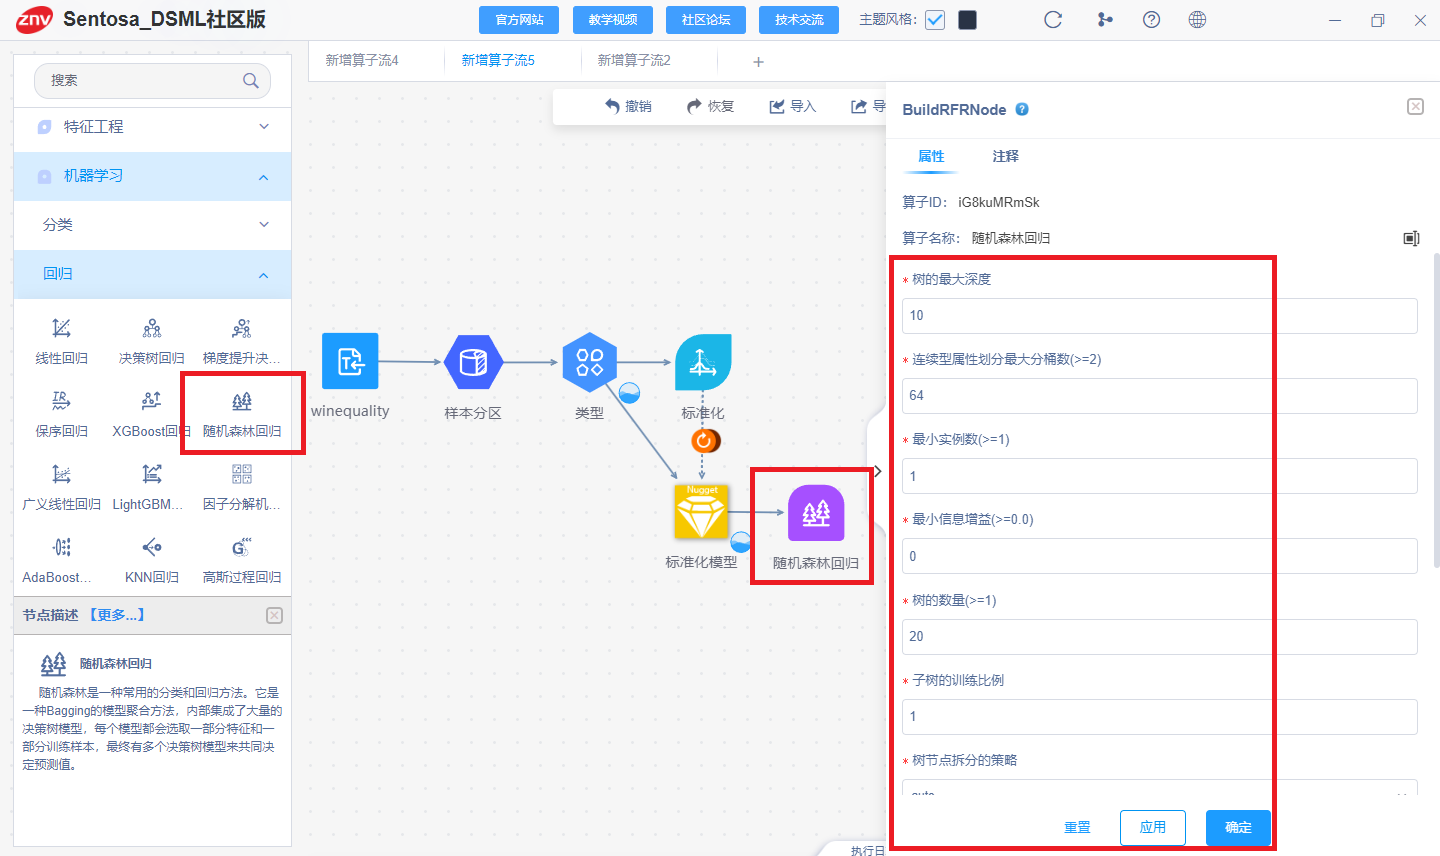Select the dark theme swatch
This screenshot has height=856, width=1440.
[x=967, y=20]
